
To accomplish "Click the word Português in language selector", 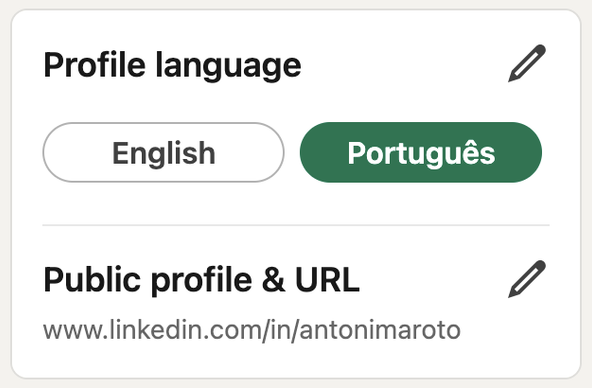I will click(x=421, y=152).
